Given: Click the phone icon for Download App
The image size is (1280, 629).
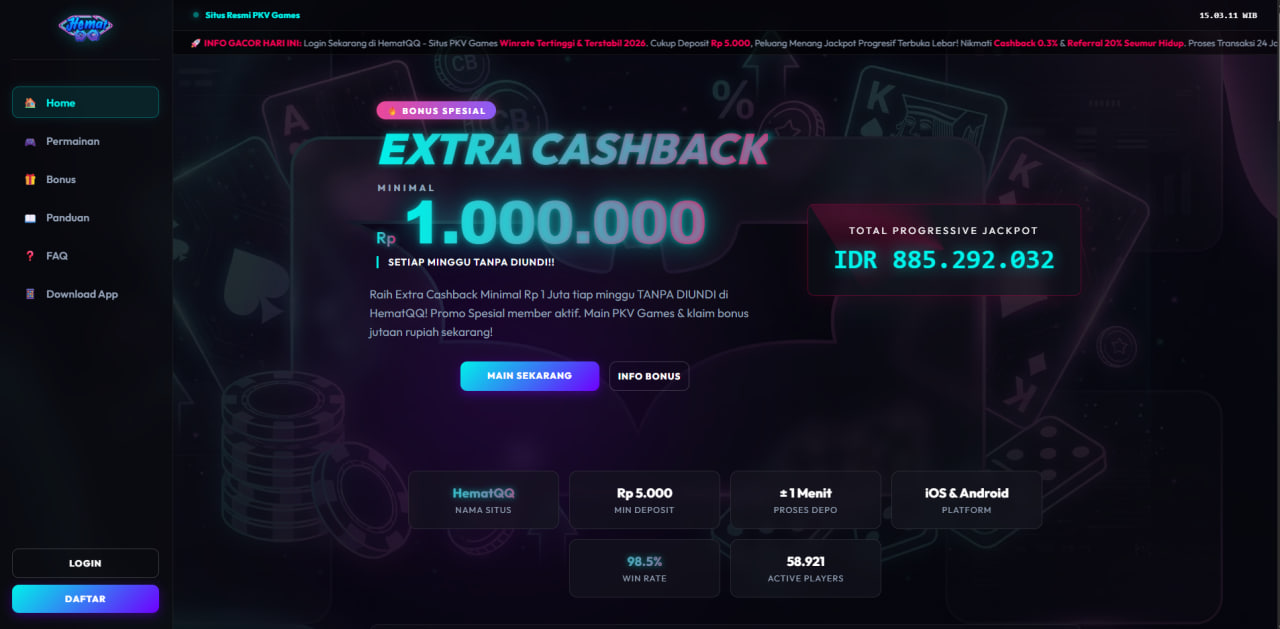Looking at the screenshot, I should coord(30,294).
